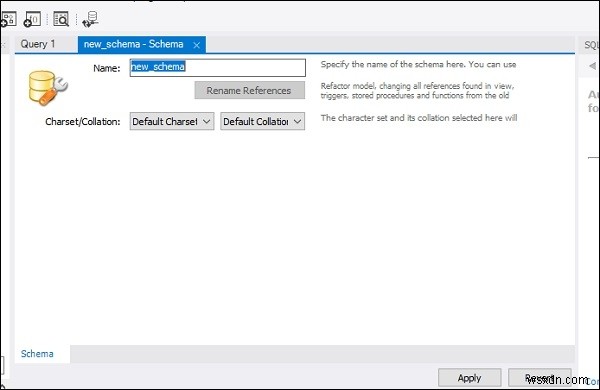Open the search table data tool

coord(61,19)
